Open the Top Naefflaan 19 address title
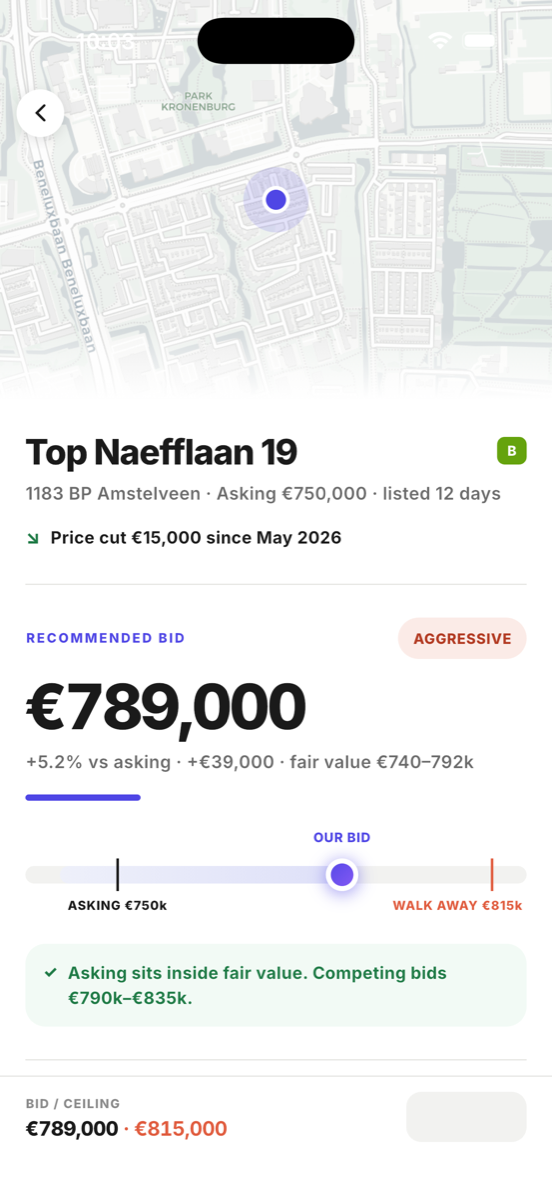Viewport: 552px width, 1200px height. [x=162, y=452]
